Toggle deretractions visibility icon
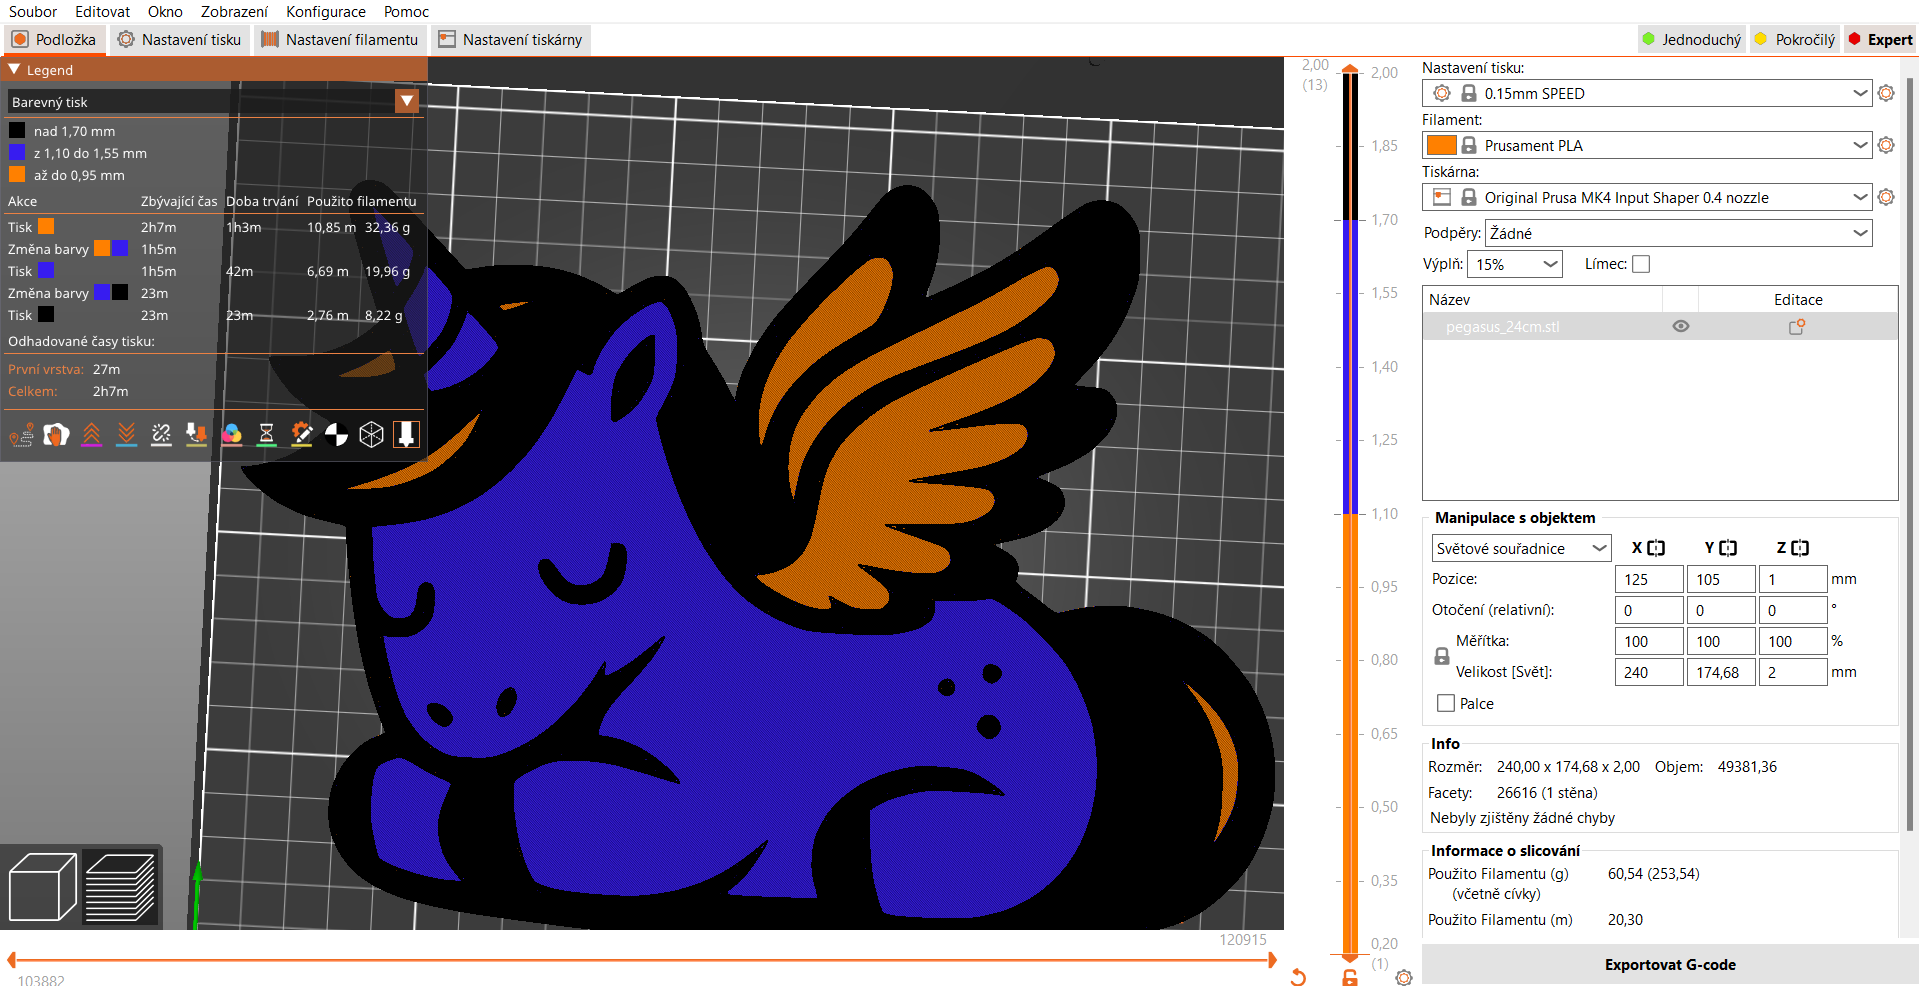This screenshot has height=986, width=1919. [126, 434]
